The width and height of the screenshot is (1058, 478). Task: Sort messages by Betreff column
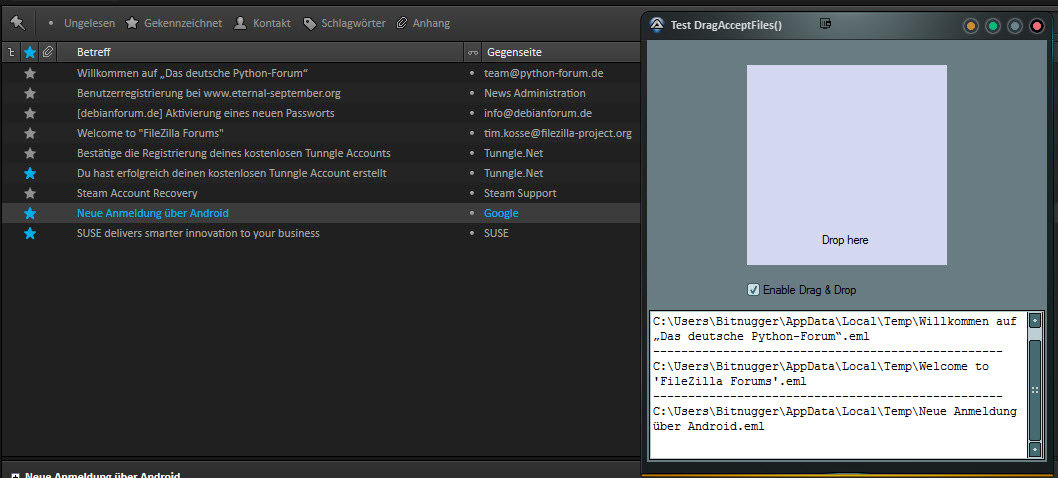click(x=260, y=52)
